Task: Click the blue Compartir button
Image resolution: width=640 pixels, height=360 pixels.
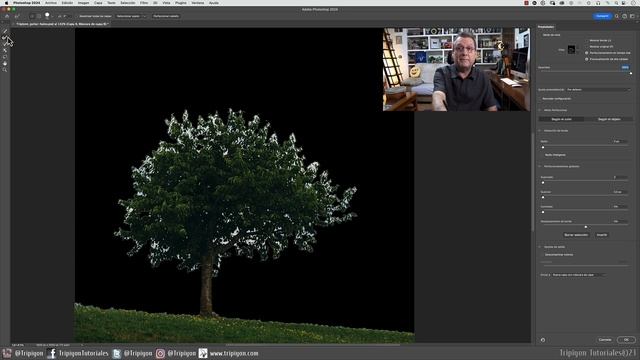Action: click(x=602, y=16)
